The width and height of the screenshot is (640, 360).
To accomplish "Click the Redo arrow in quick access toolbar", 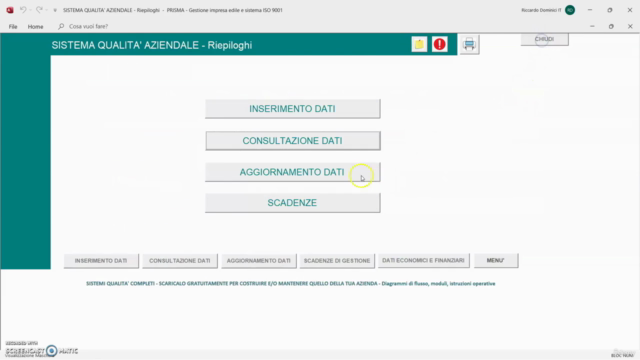I will coord(39,10).
